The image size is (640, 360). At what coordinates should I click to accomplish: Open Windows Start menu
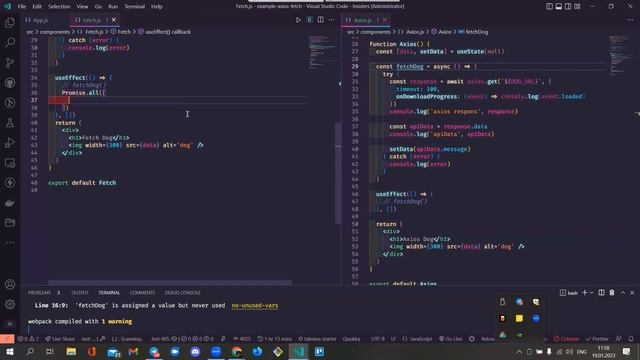(9, 351)
